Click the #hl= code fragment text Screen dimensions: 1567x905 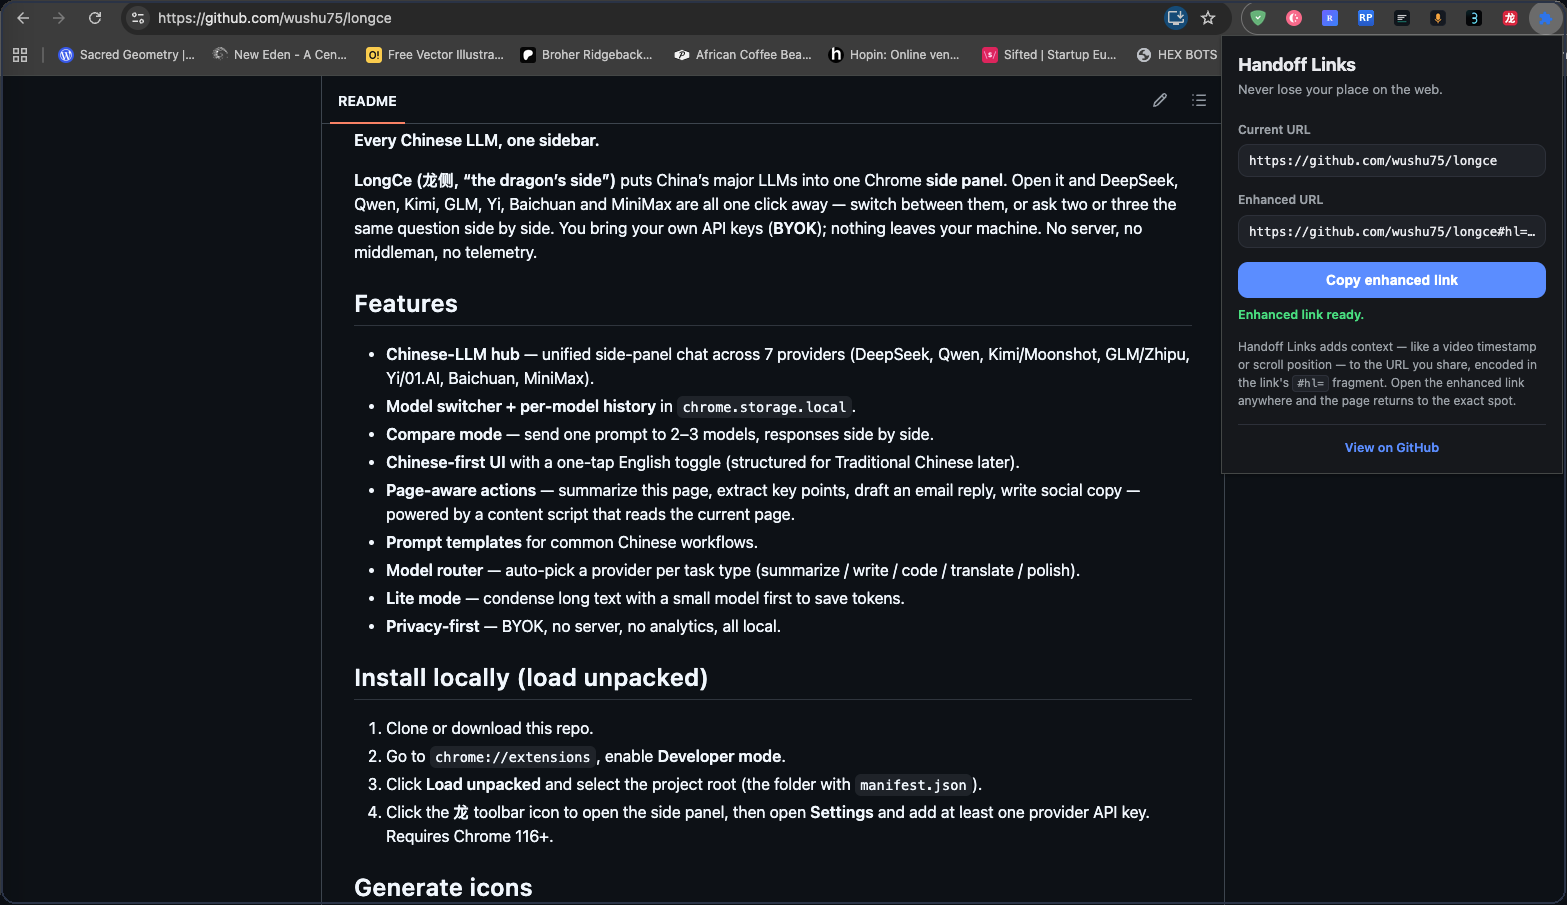[x=1310, y=383]
